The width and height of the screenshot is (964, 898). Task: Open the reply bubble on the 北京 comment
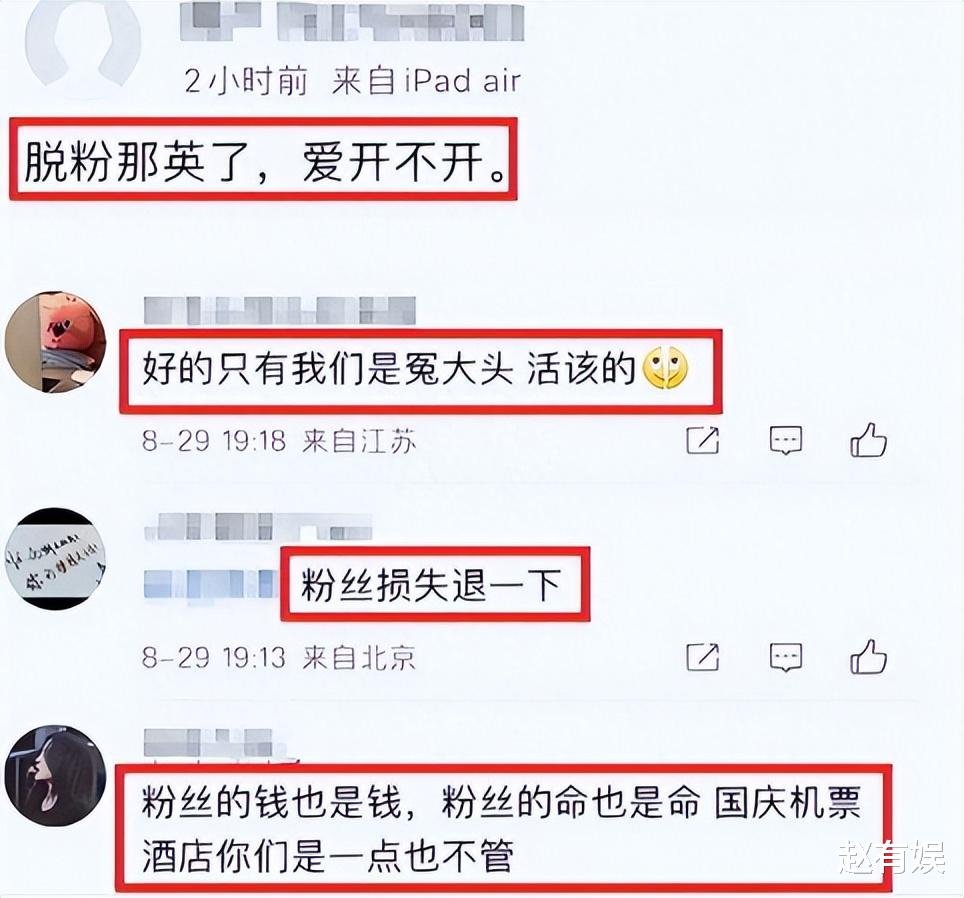point(786,658)
